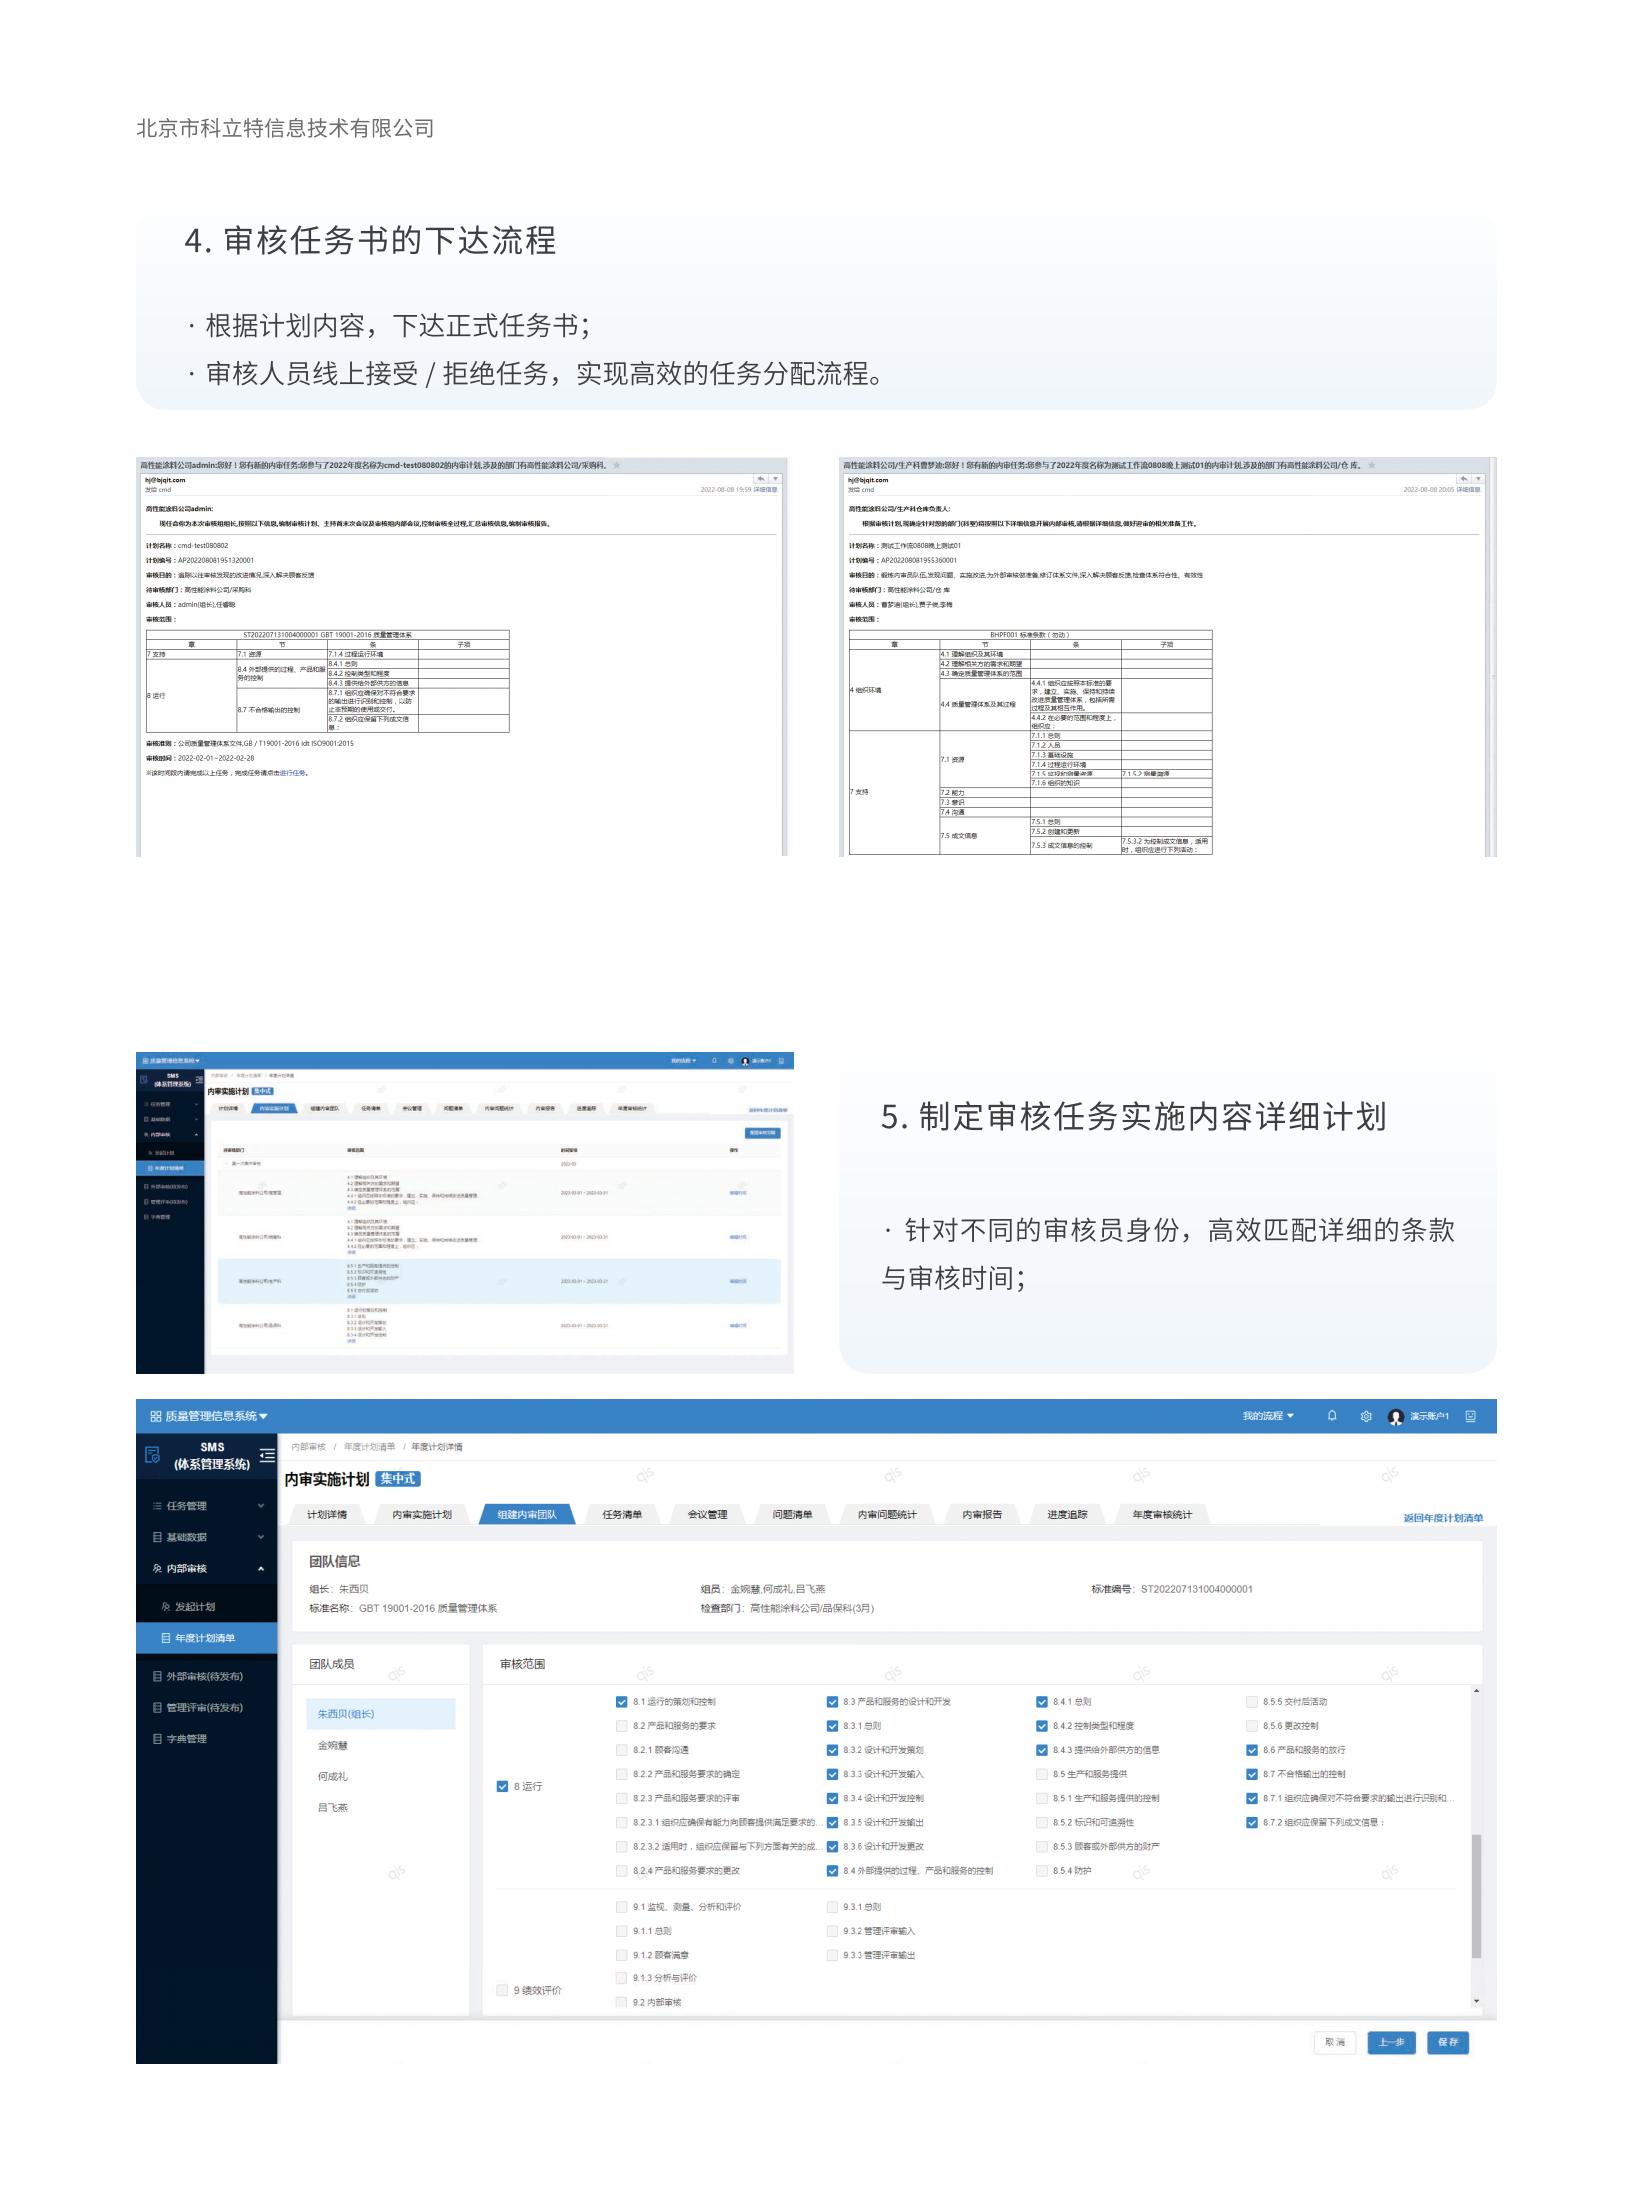Open settings via the gear icon
The height and width of the screenshot is (2200, 1633).
1366,1416
